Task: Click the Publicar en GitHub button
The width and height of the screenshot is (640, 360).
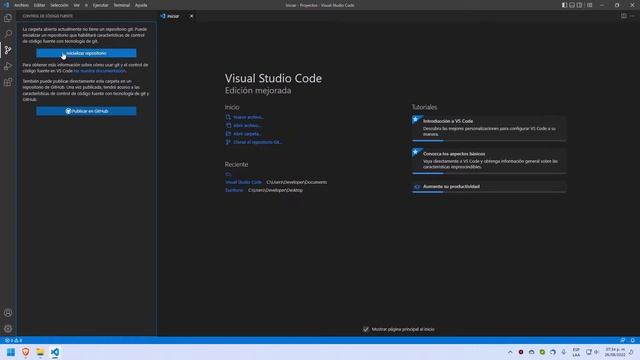Action: [x=86, y=111]
